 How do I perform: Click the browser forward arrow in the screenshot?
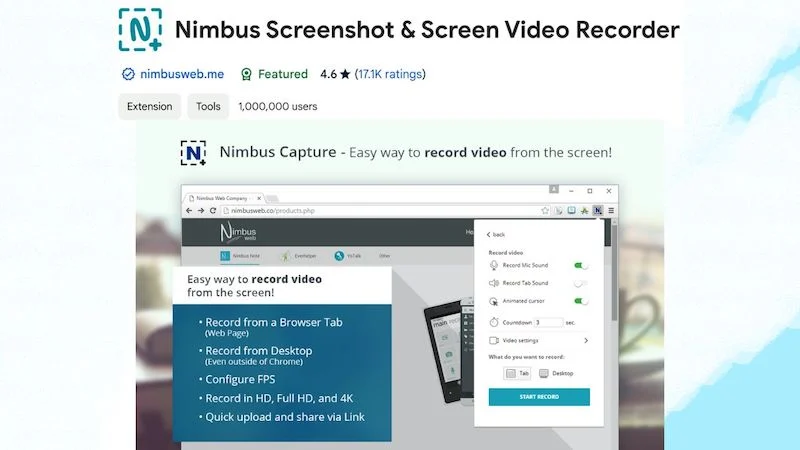pos(201,211)
